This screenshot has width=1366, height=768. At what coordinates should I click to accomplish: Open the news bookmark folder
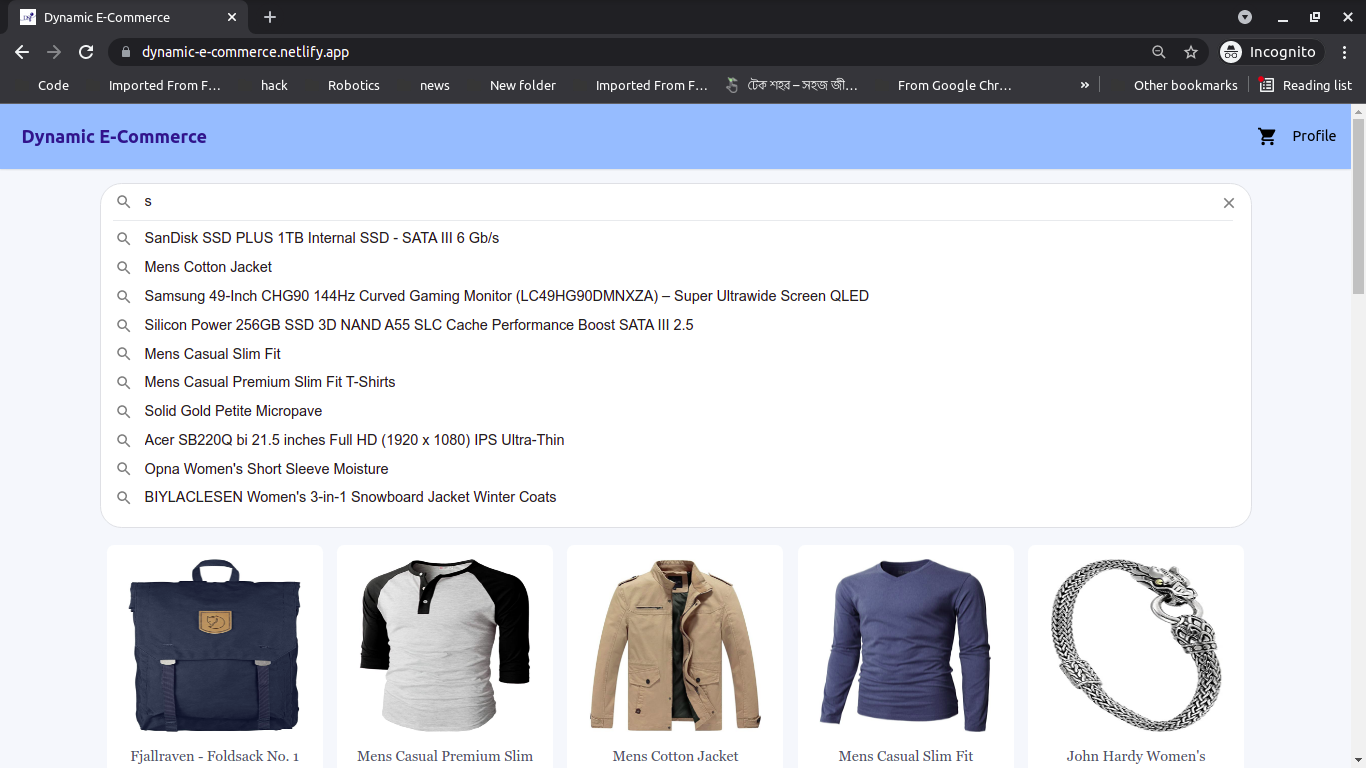tap(435, 85)
